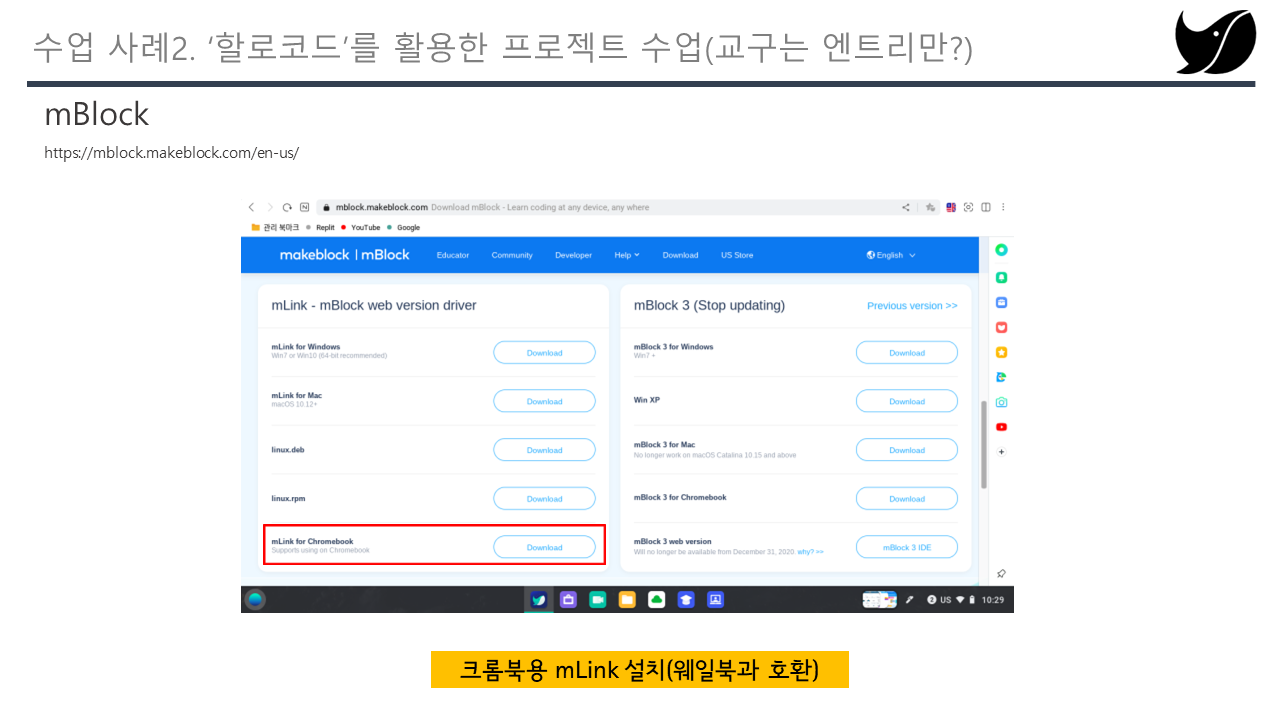The height and width of the screenshot is (720, 1280).
Task: Open the Download nav item
Action: 680,255
